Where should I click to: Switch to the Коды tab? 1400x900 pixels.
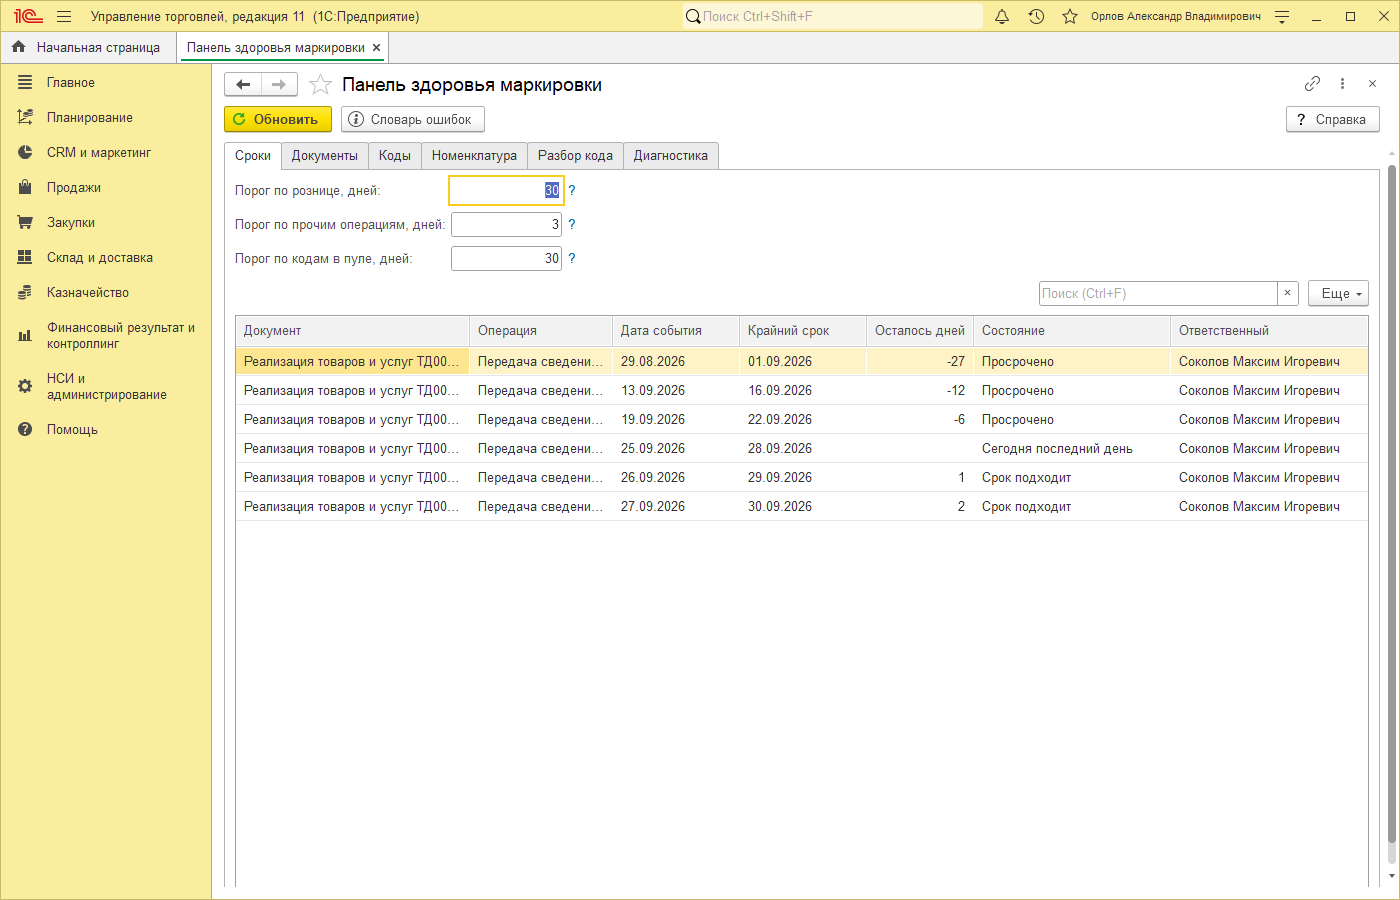[x=395, y=155]
